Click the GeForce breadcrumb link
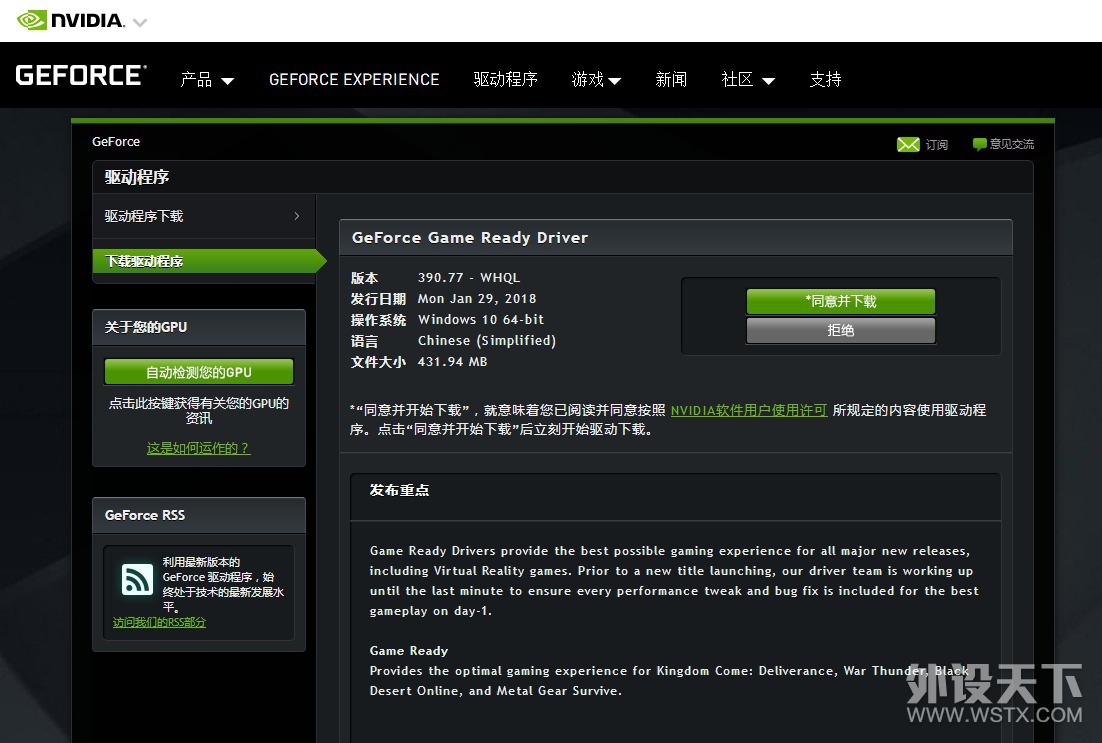Viewport: 1102px width, 743px height. pyautogui.click(x=116, y=141)
